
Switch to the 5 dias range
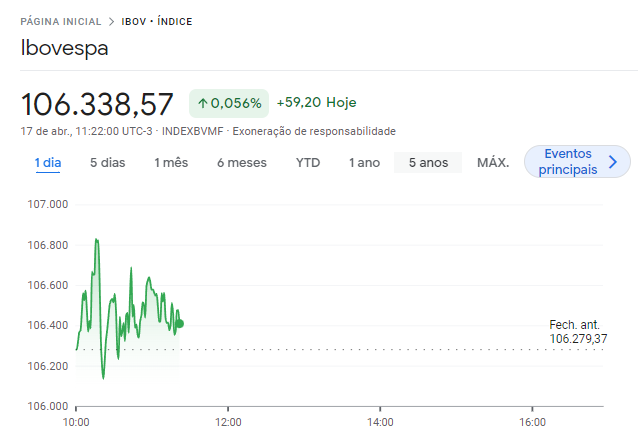(107, 163)
